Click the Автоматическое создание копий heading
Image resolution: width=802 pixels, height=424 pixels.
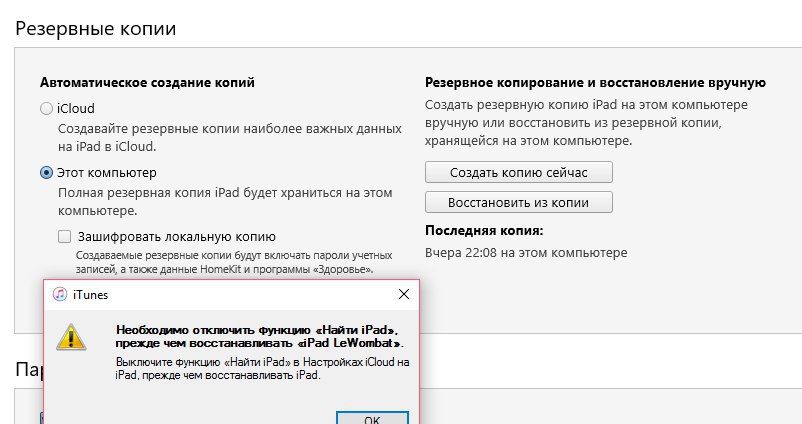click(147, 82)
